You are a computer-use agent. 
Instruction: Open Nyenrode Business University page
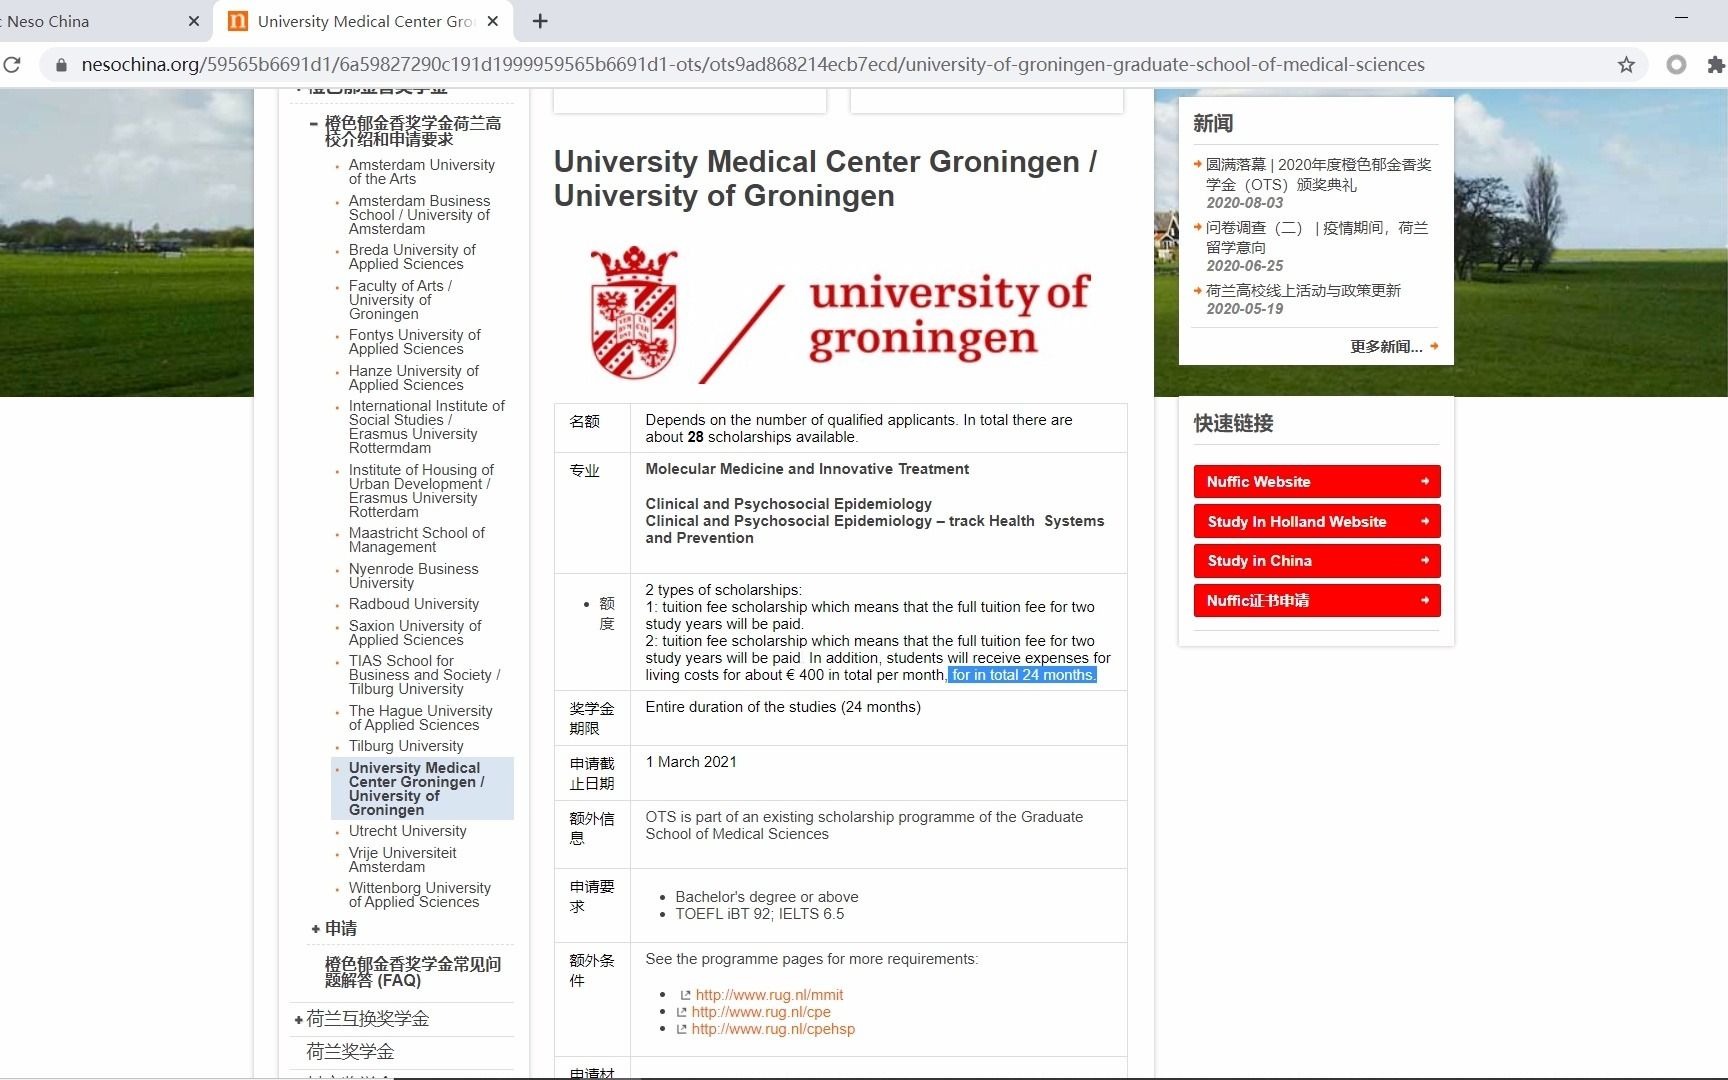(413, 576)
